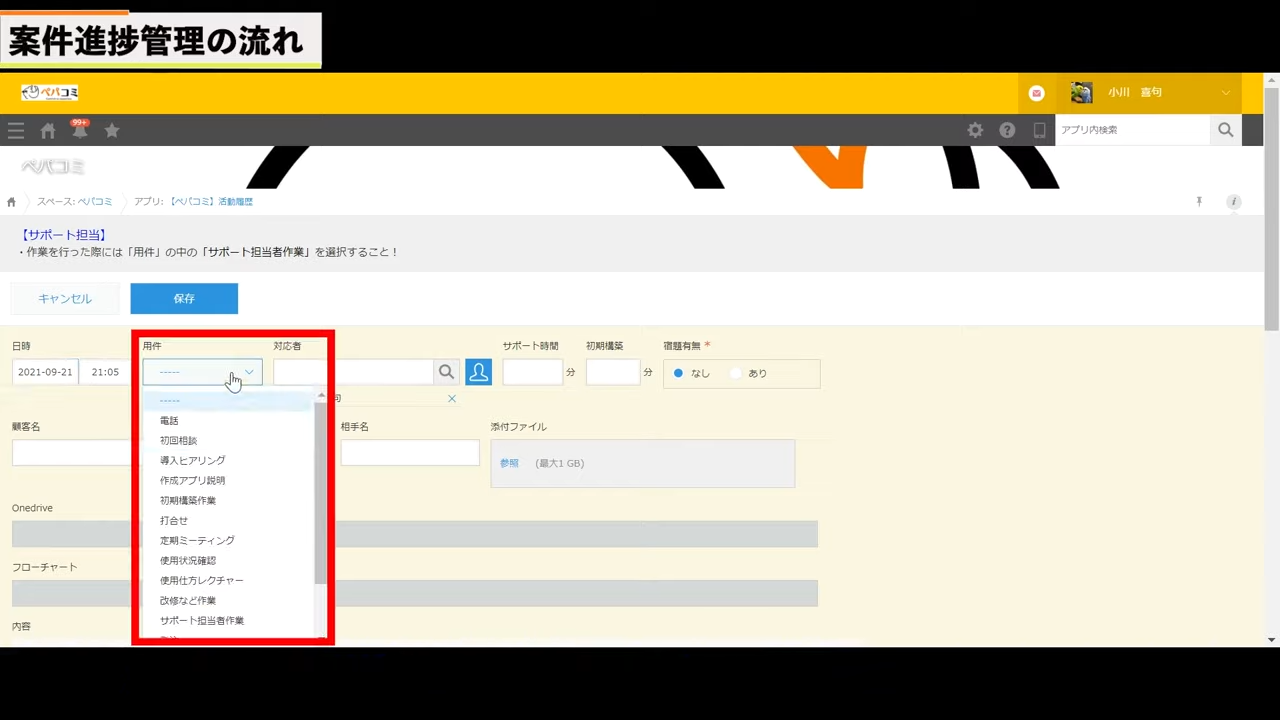Click 参照 link to attach file
This screenshot has height=720, width=1280.
(509, 463)
